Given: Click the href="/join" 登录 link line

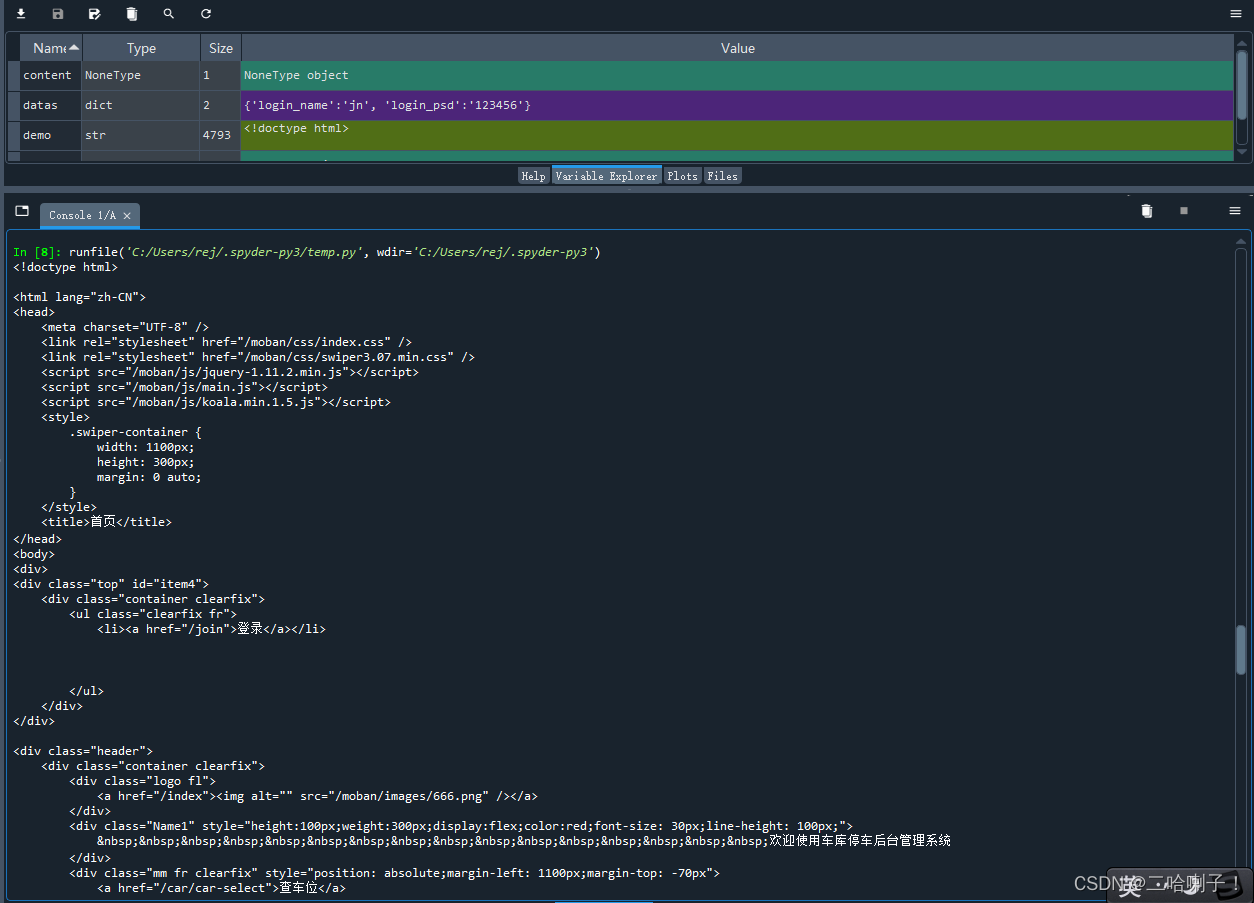Looking at the screenshot, I should [211, 629].
